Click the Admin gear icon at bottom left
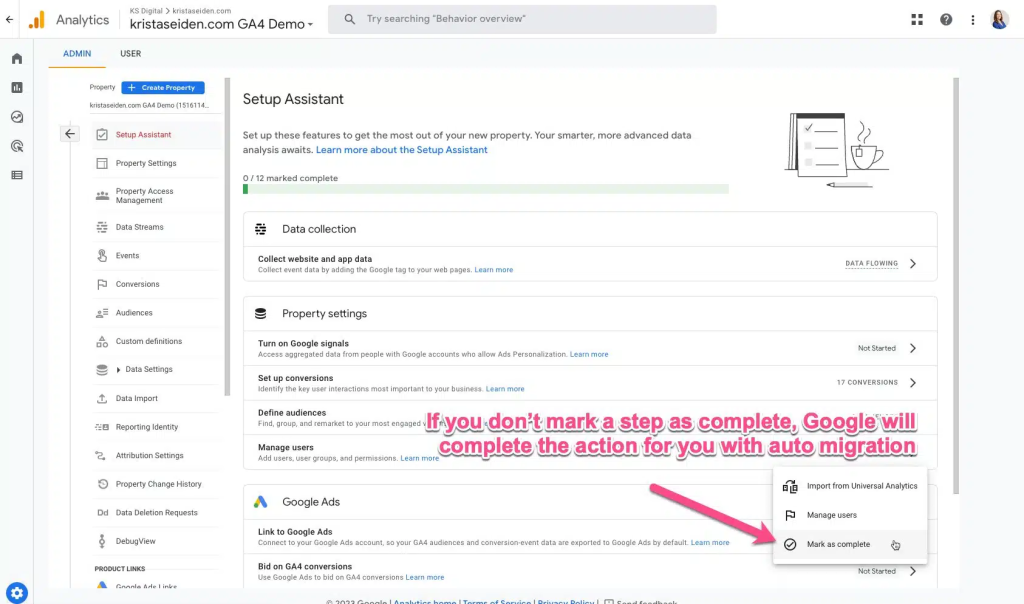 coord(17,592)
